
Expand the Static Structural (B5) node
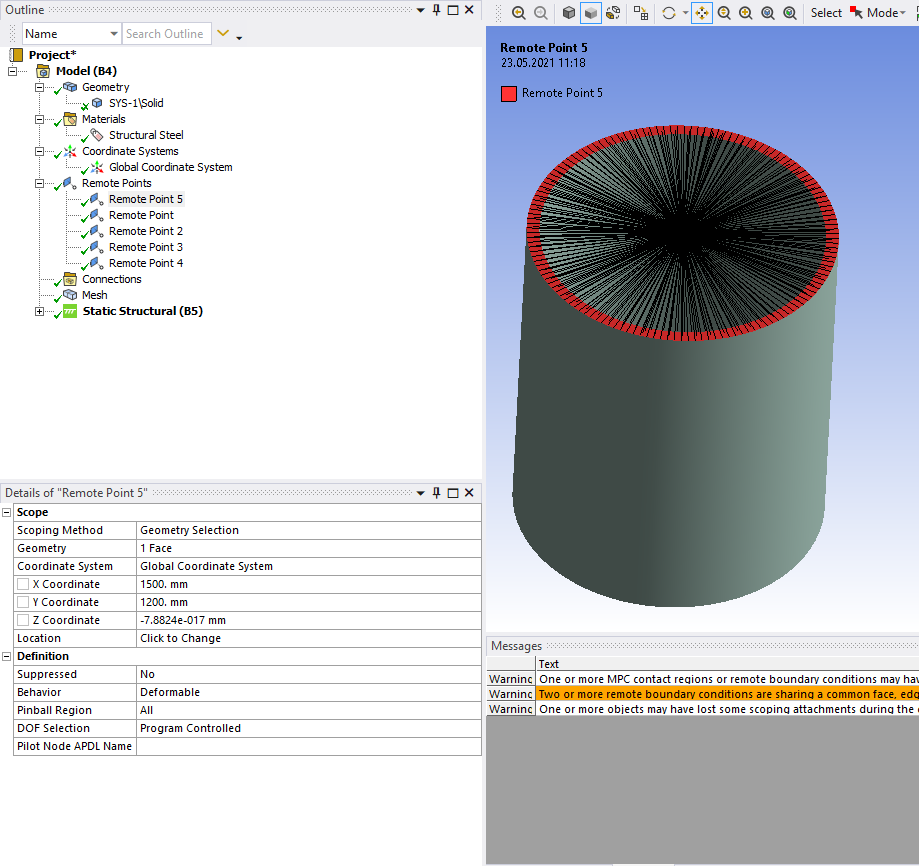(40, 311)
